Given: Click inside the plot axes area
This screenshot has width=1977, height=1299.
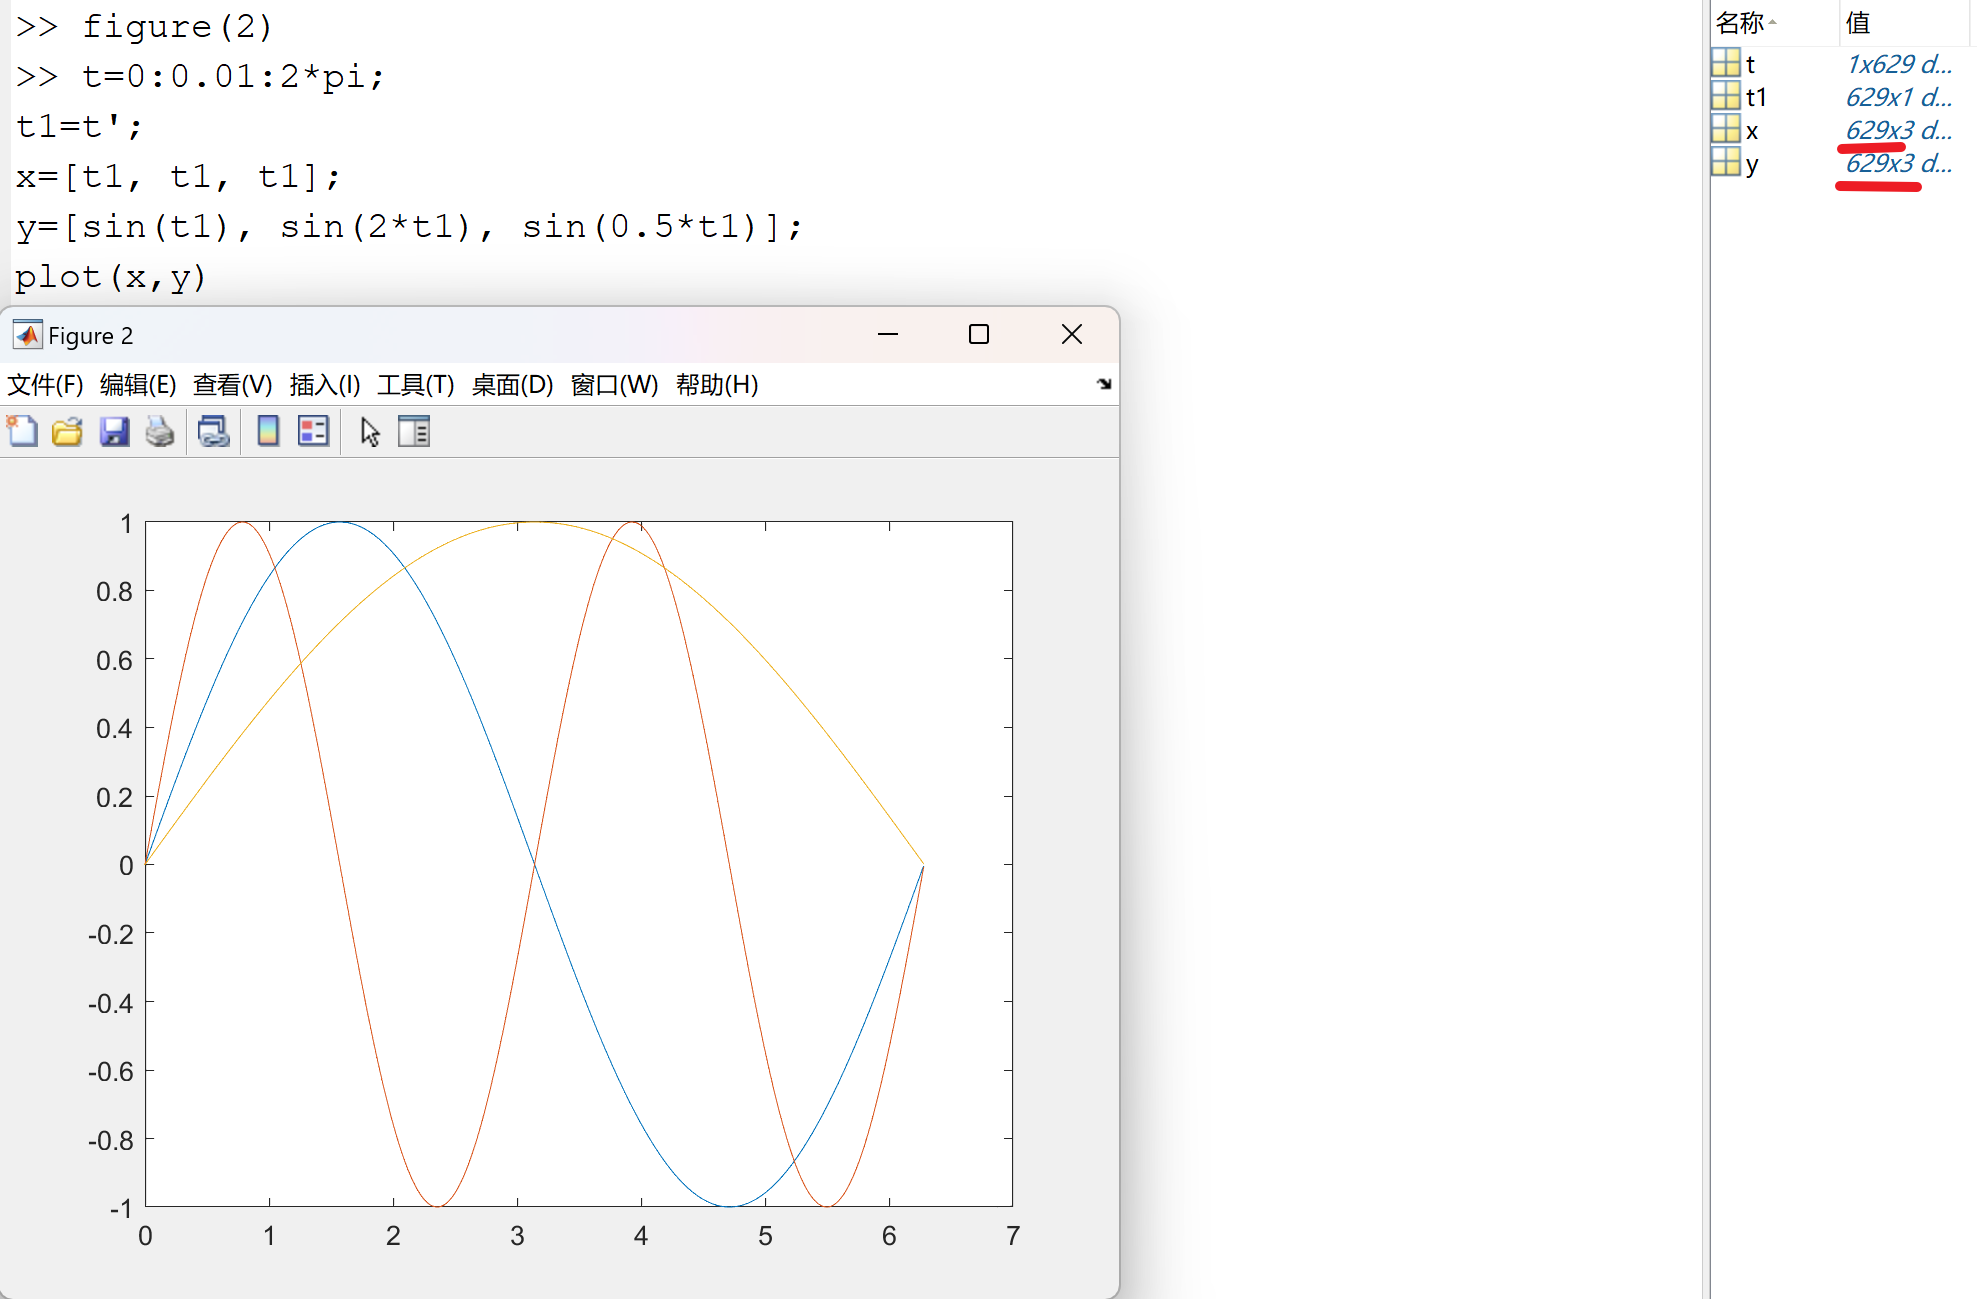Looking at the screenshot, I should click(579, 864).
